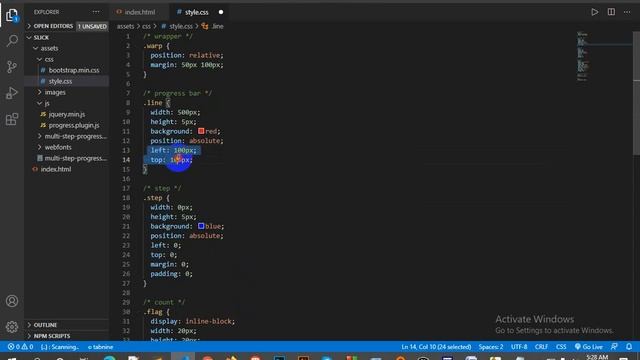Click the taskbar clock
The image size is (640, 360).
[598, 357]
